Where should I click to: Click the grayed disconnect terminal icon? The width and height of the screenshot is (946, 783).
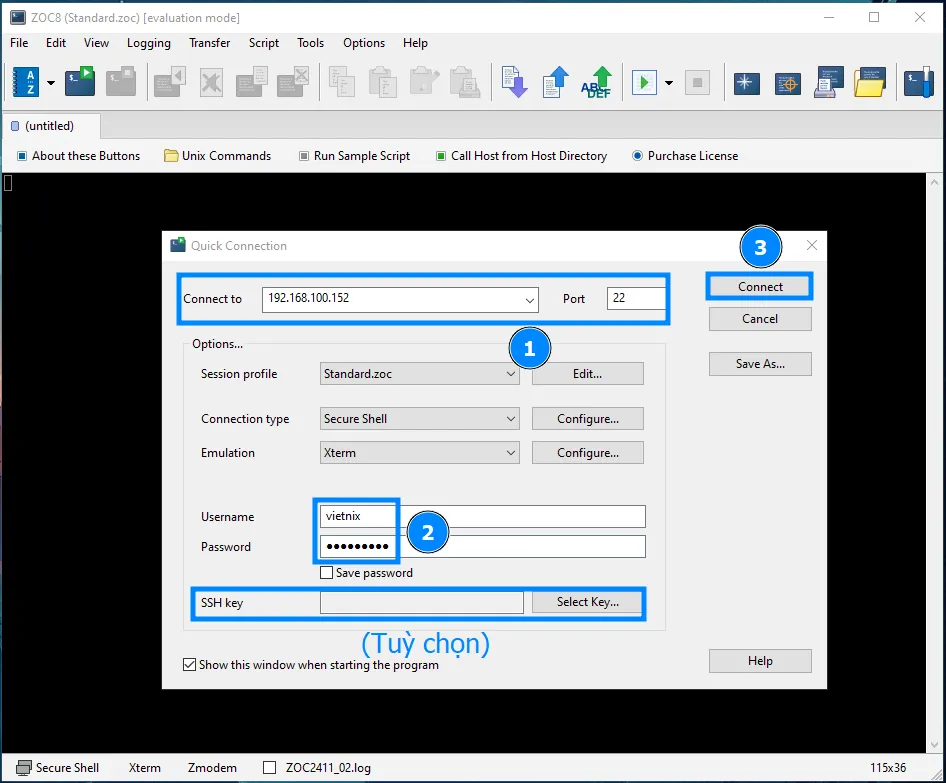121,82
